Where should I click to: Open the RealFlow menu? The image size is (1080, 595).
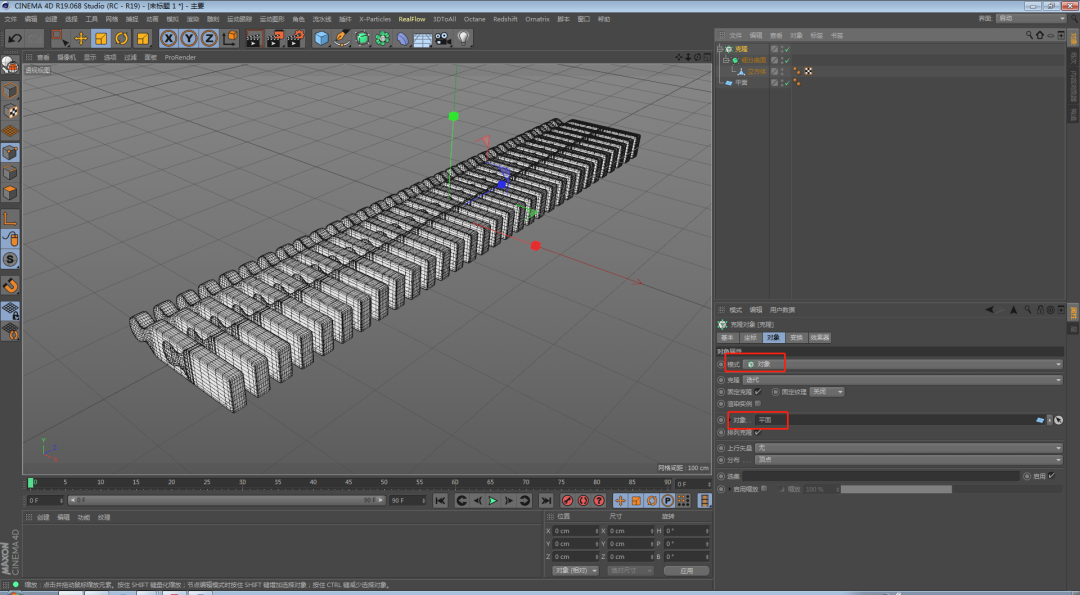(411, 19)
